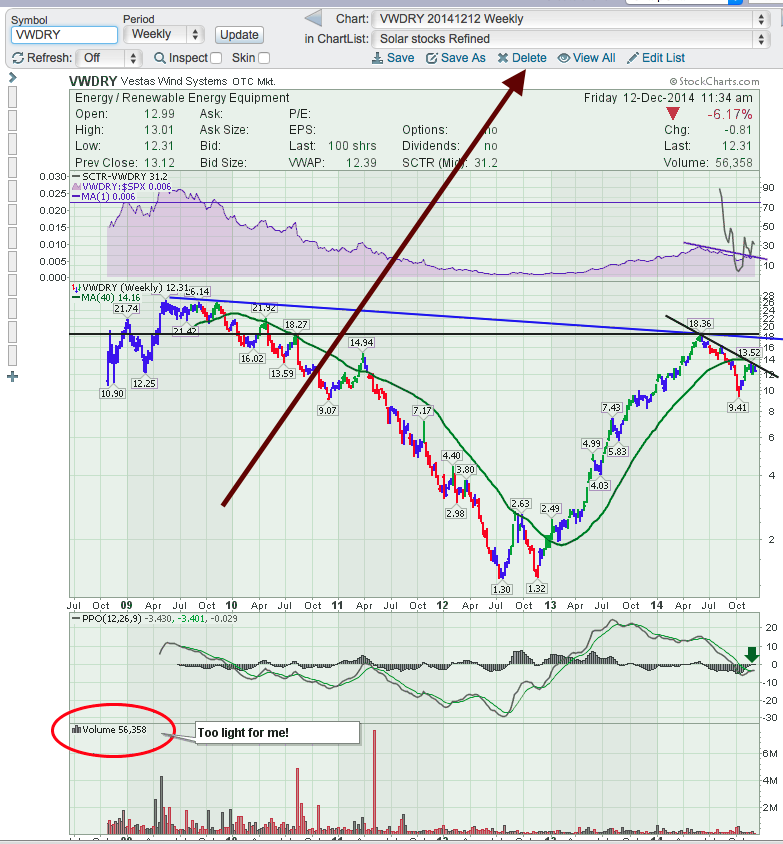Click the VWDRY:$SPX 0.006 legend entry
This screenshot has width=783, height=844.
click(122, 187)
